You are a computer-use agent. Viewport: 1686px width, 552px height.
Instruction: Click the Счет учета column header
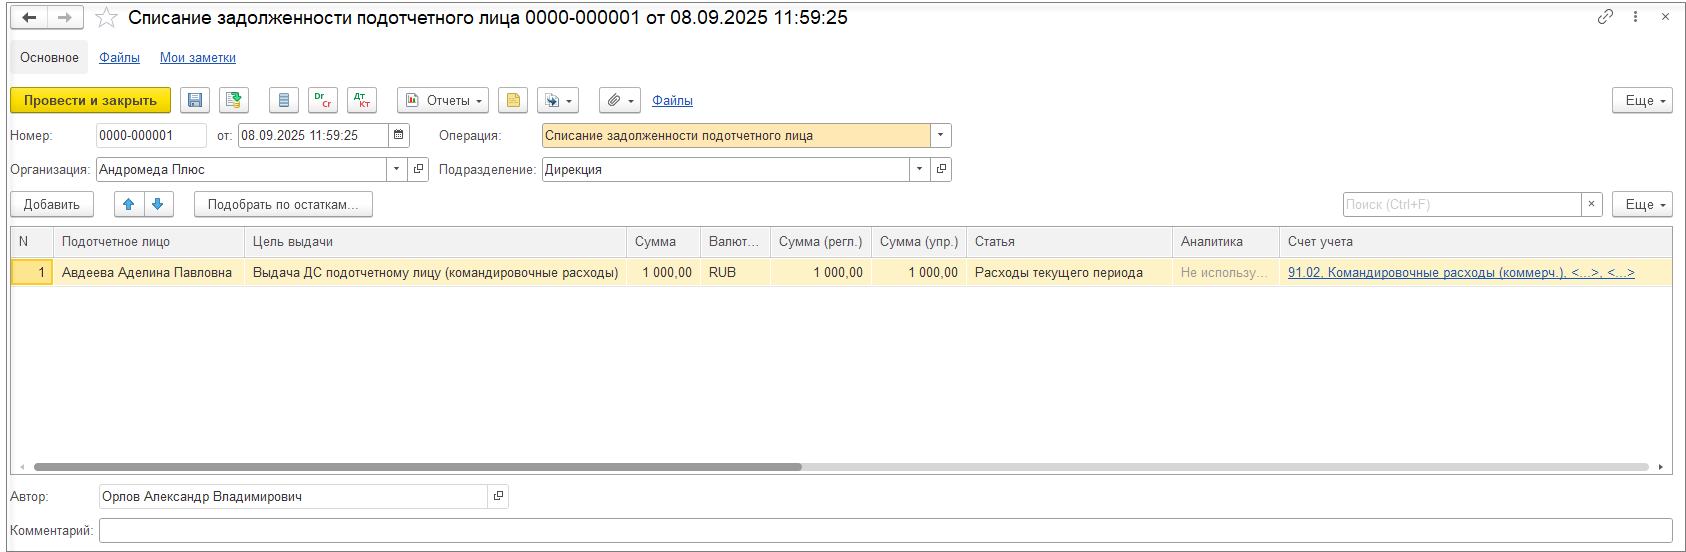pyautogui.click(x=1475, y=241)
